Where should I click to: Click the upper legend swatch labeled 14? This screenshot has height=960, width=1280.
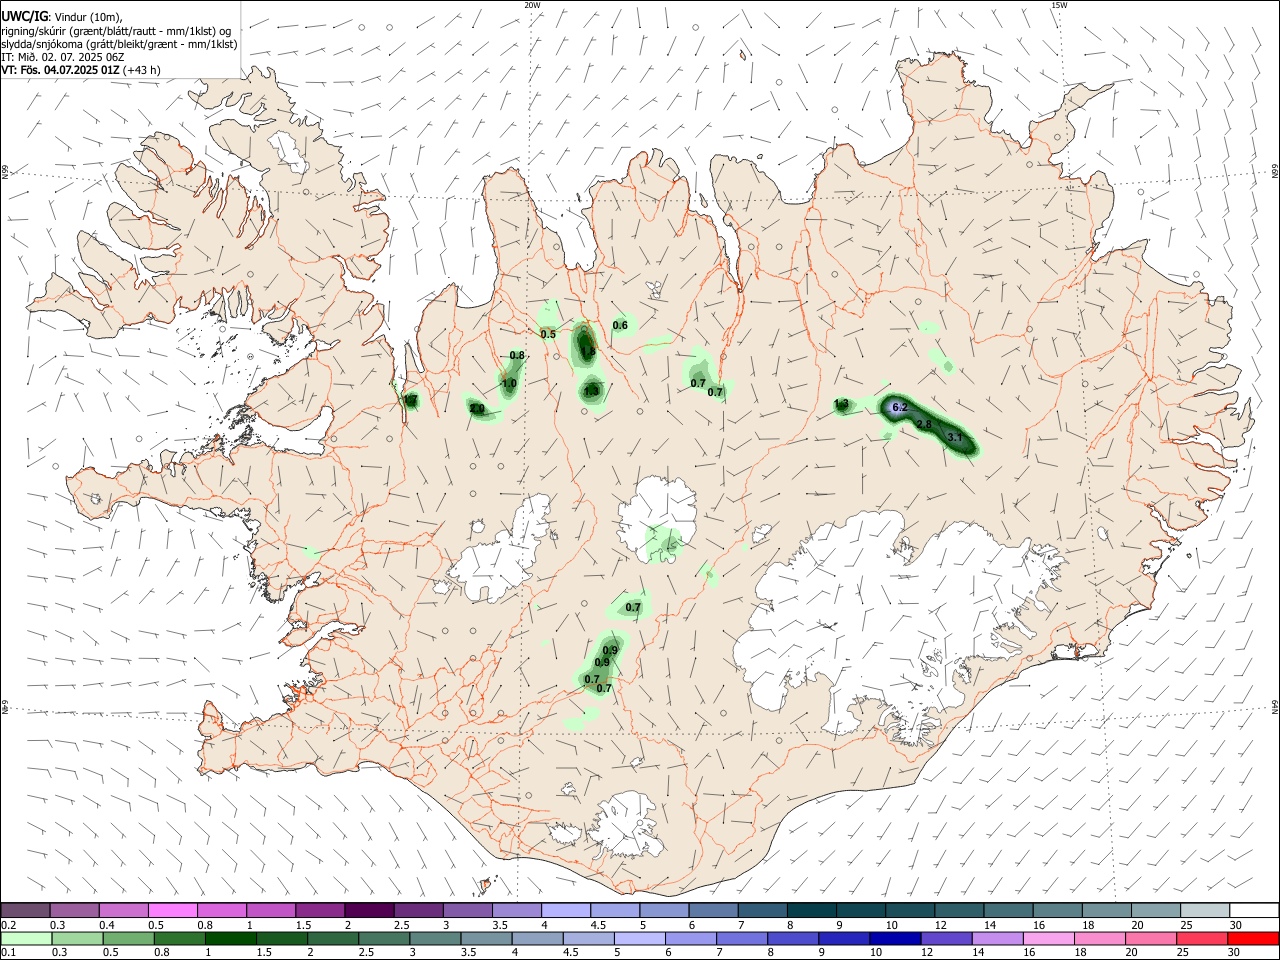(x=1006, y=910)
